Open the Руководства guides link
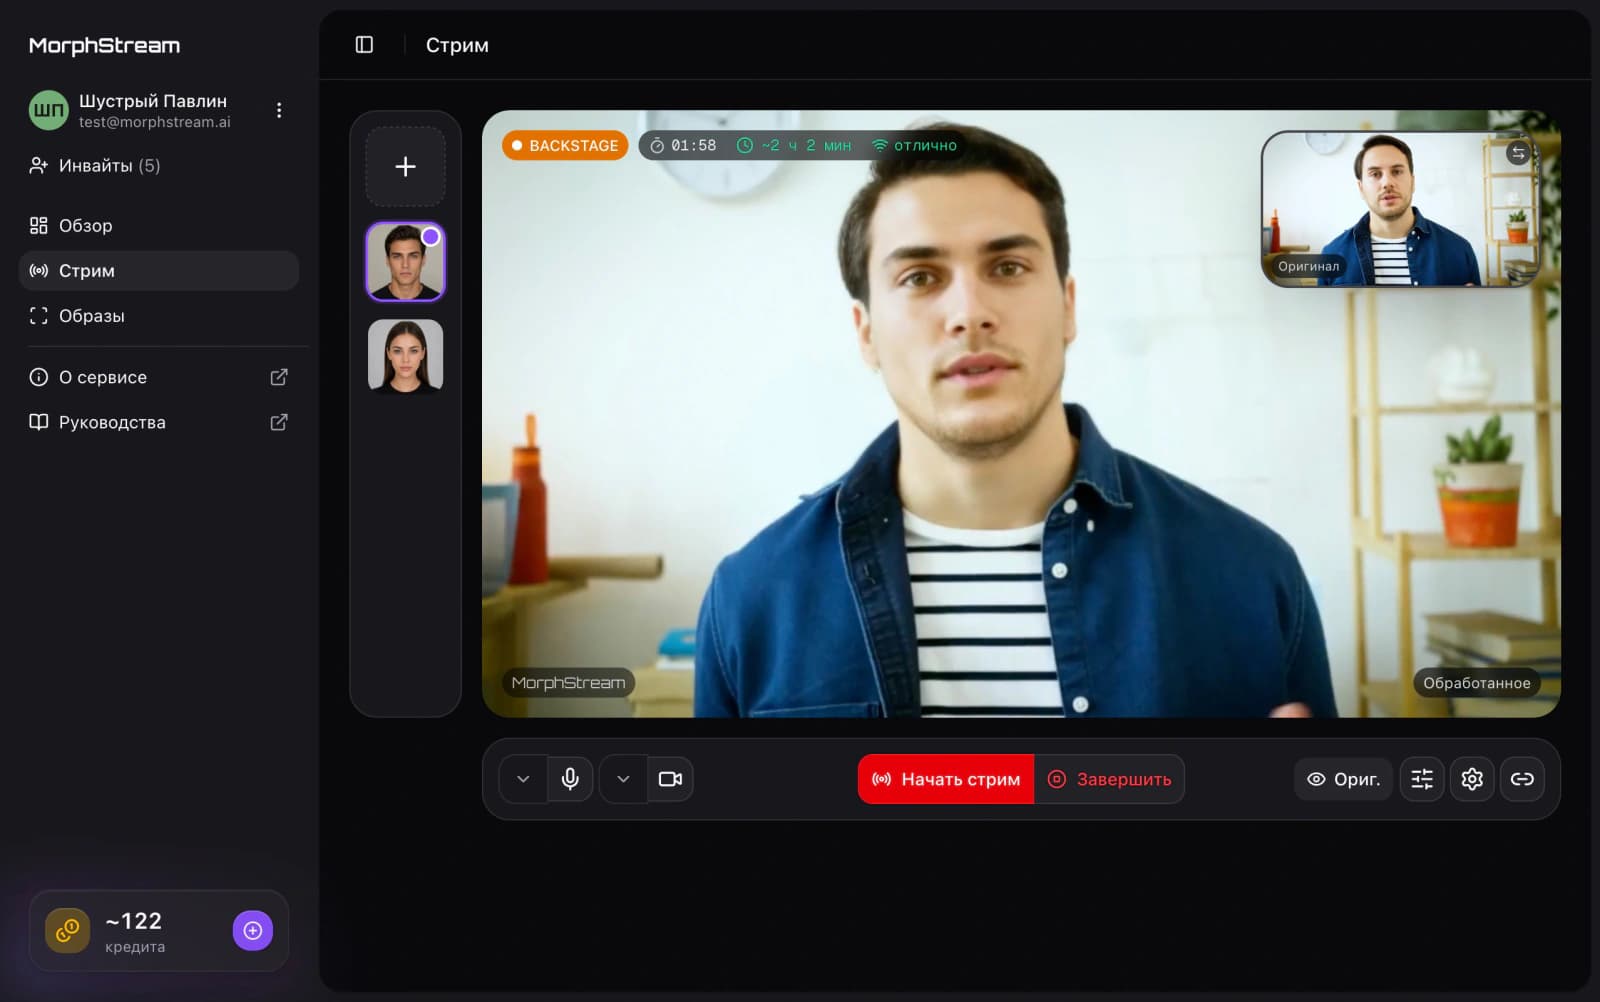 coord(159,422)
